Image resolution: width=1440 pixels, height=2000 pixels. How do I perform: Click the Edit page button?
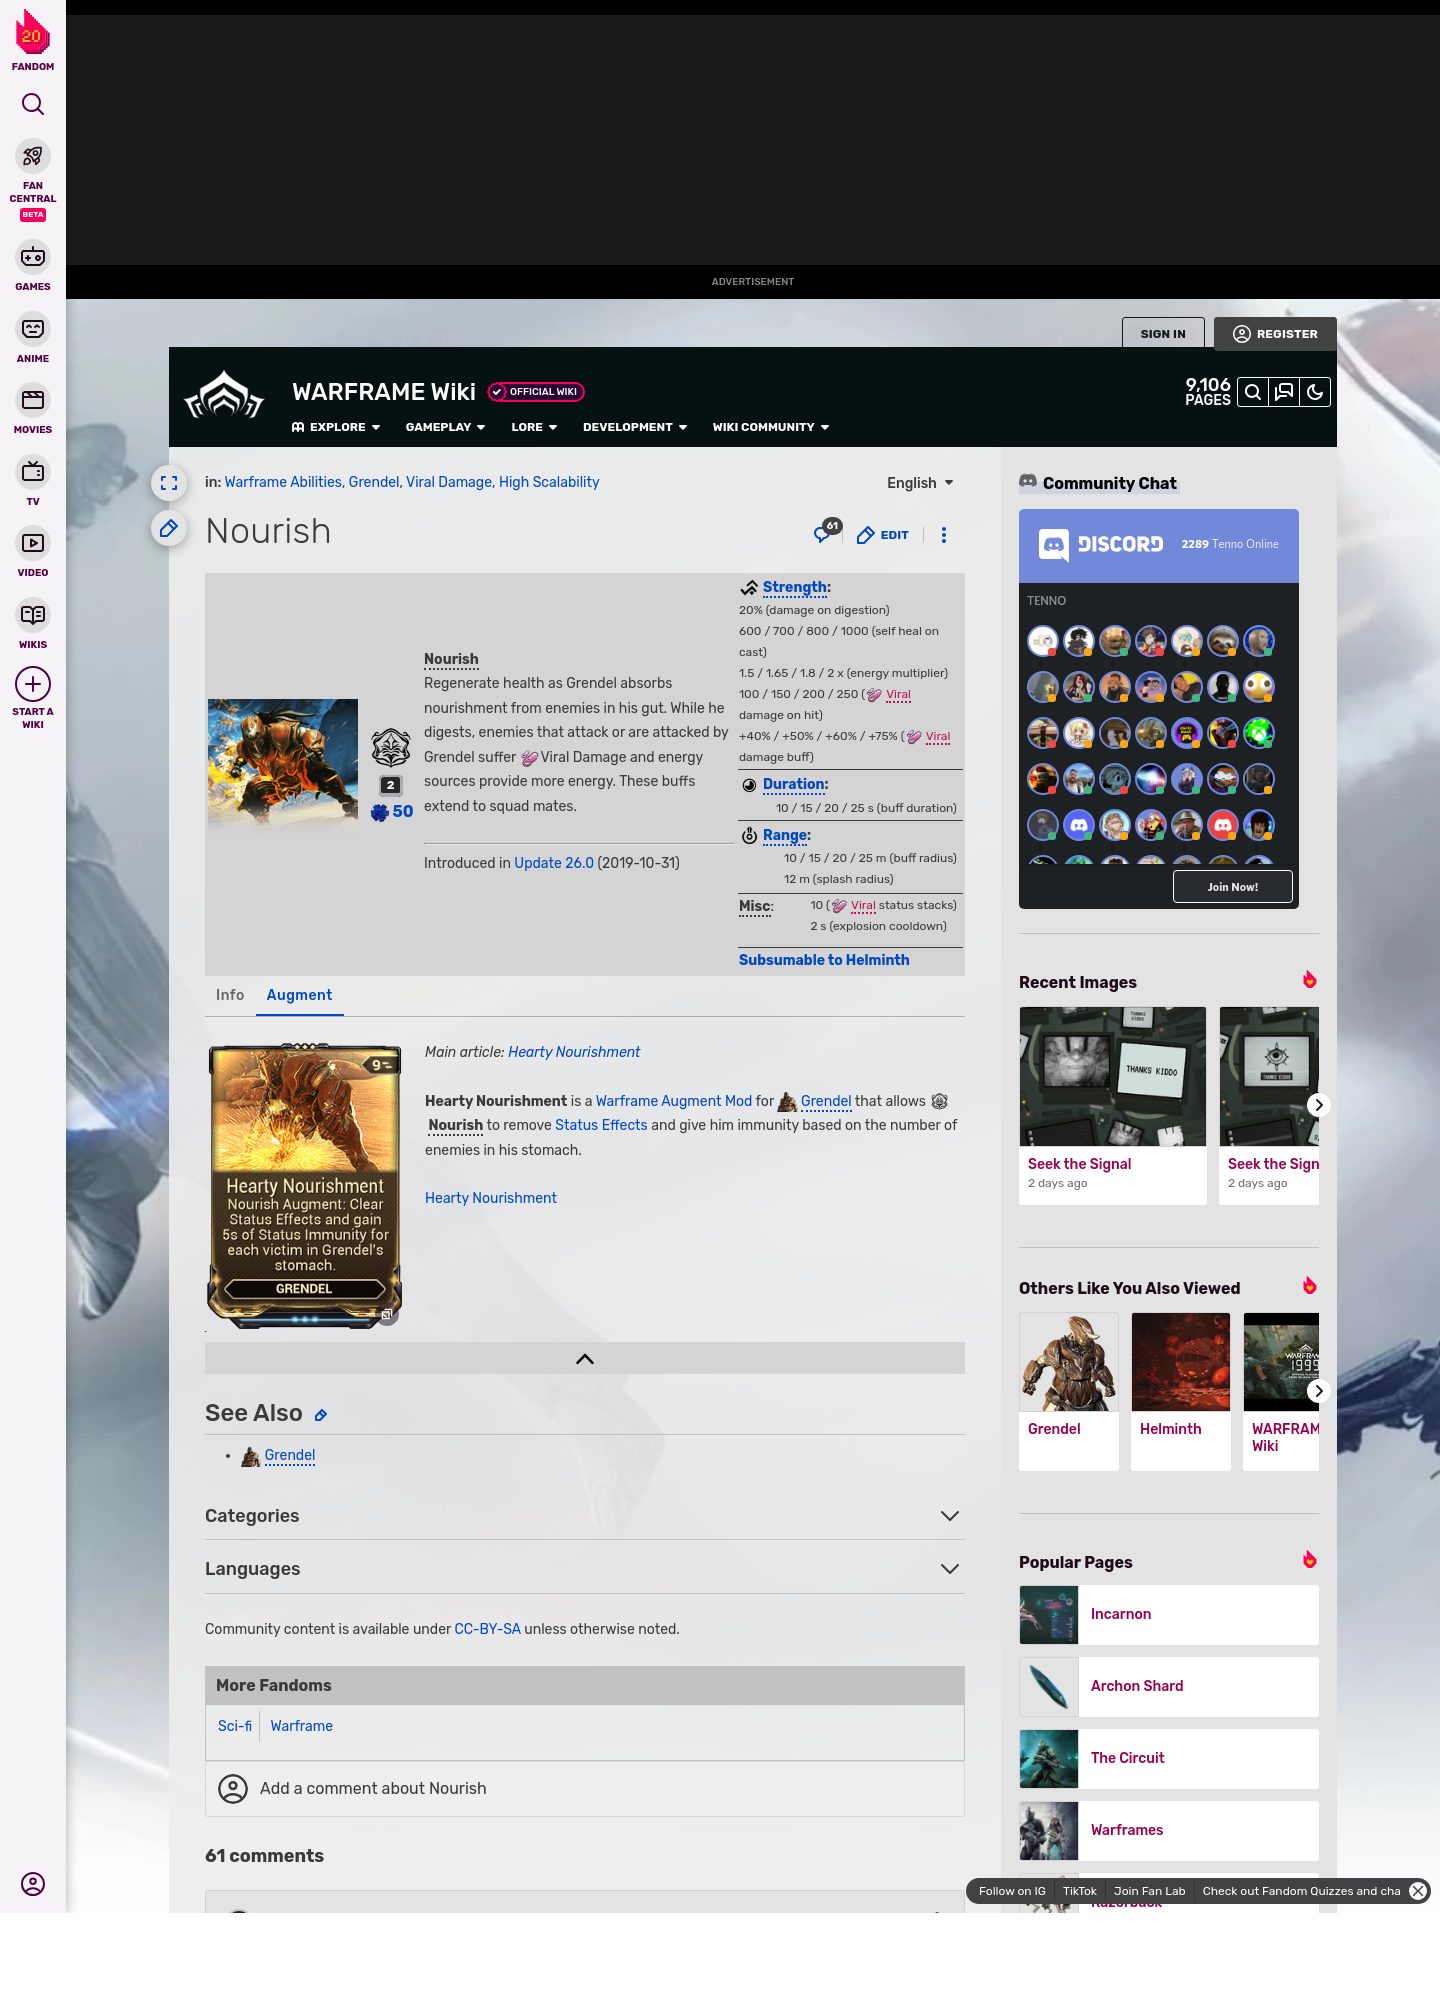pos(883,535)
